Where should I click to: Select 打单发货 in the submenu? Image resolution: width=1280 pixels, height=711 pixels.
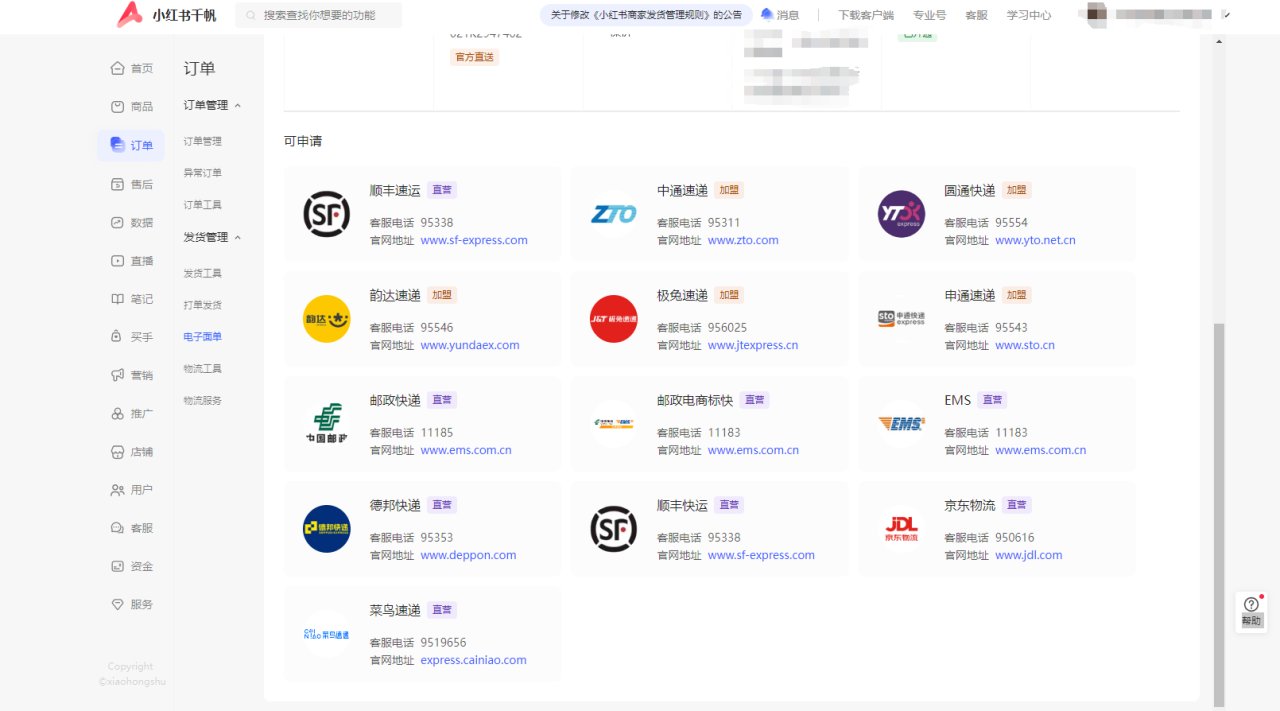click(203, 305)
